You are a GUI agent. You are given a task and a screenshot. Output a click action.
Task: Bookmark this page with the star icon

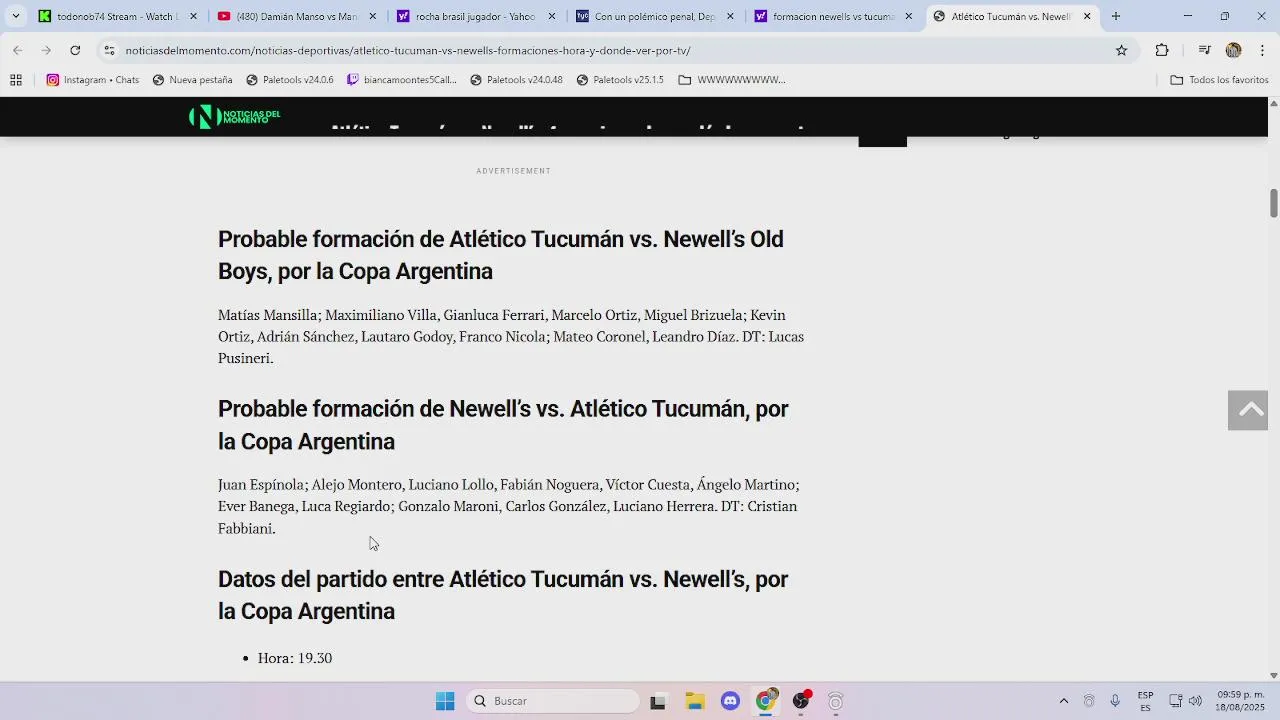pos(1122,50)
